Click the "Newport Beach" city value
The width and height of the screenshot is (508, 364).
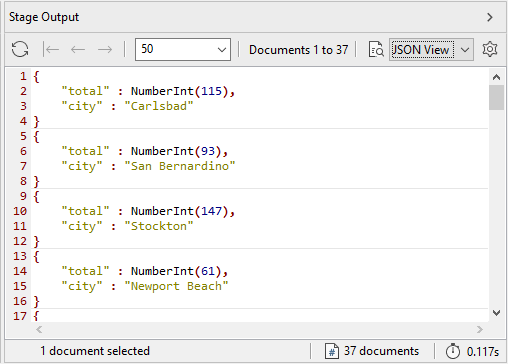click(x=176, y=286)
